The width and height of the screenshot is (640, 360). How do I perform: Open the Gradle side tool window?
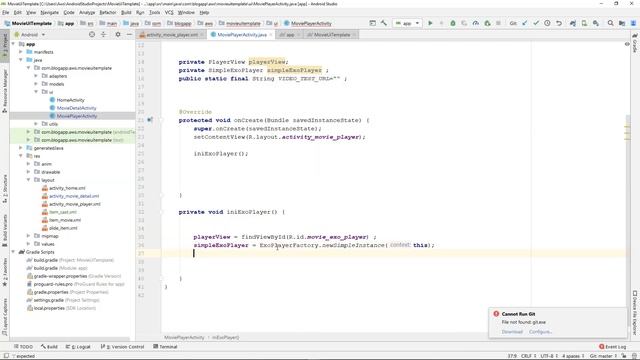(x=635, y=43)
